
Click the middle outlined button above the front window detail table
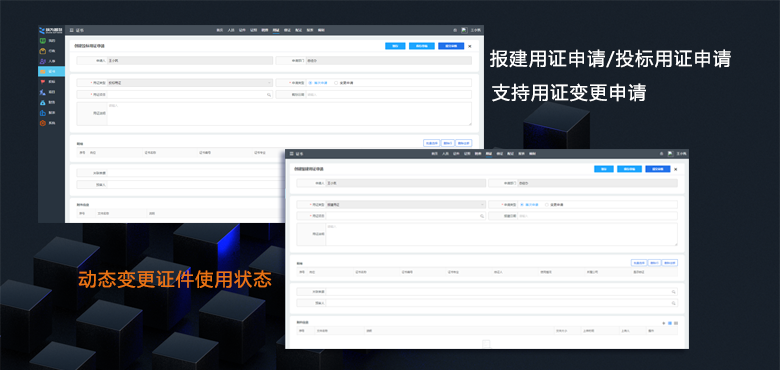(655, 263)
